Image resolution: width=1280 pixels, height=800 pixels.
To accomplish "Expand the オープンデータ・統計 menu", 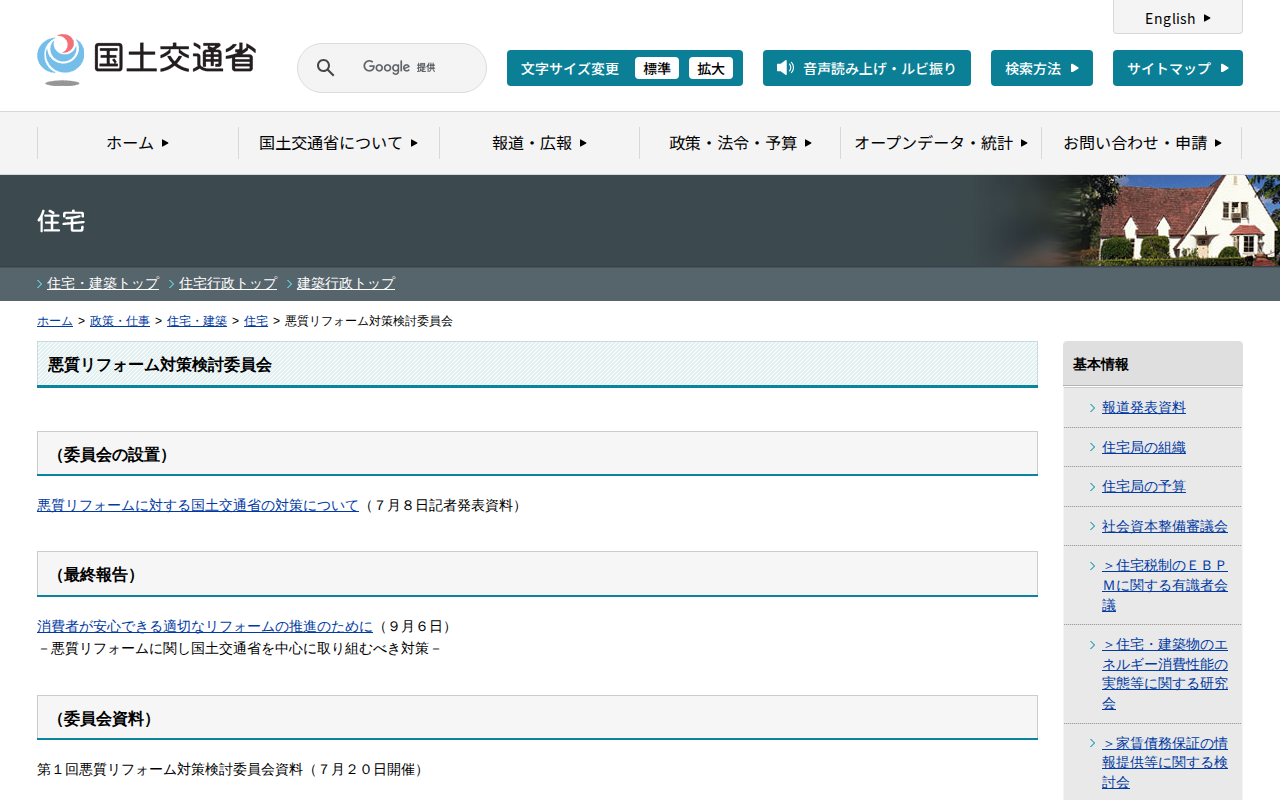I will click(x=940, y=143).
